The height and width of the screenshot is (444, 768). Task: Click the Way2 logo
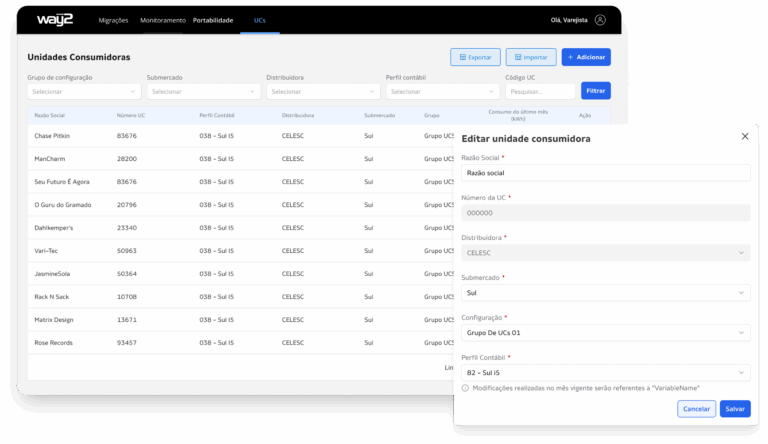[55, 19]
